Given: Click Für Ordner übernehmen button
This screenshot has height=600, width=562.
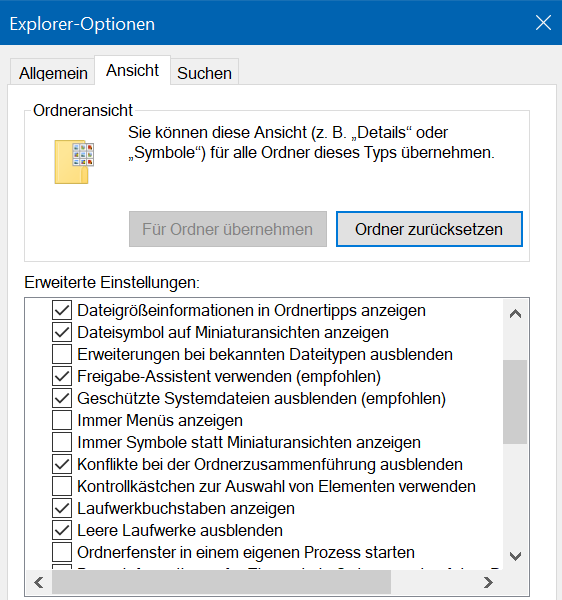Looking at the screenshot, I should click(228, 229).
